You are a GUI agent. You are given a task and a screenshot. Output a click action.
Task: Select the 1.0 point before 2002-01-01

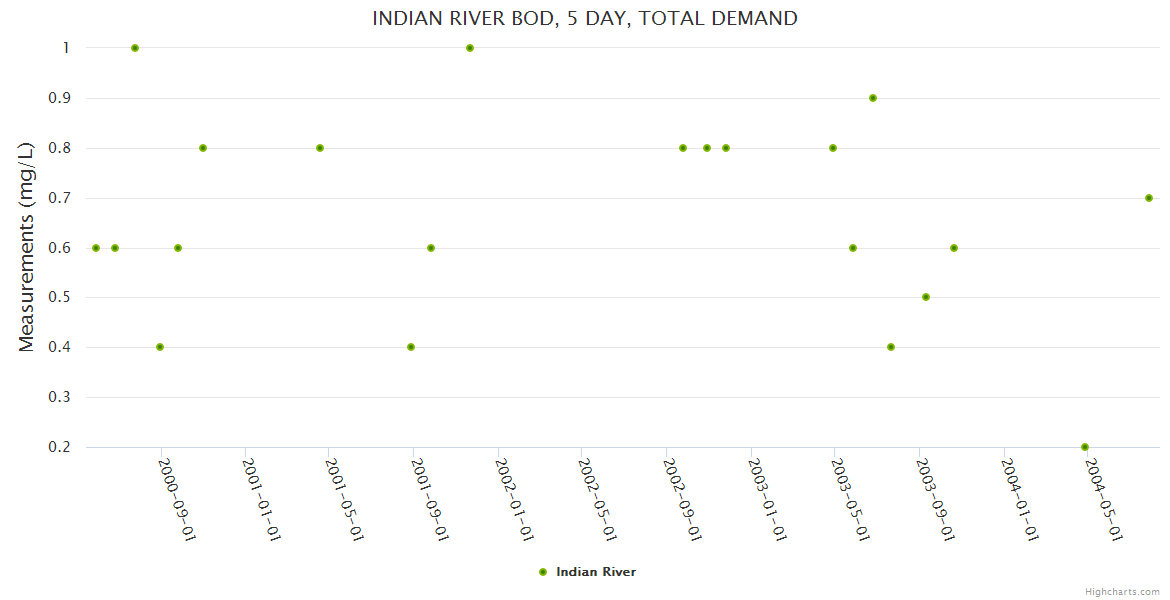470,48
